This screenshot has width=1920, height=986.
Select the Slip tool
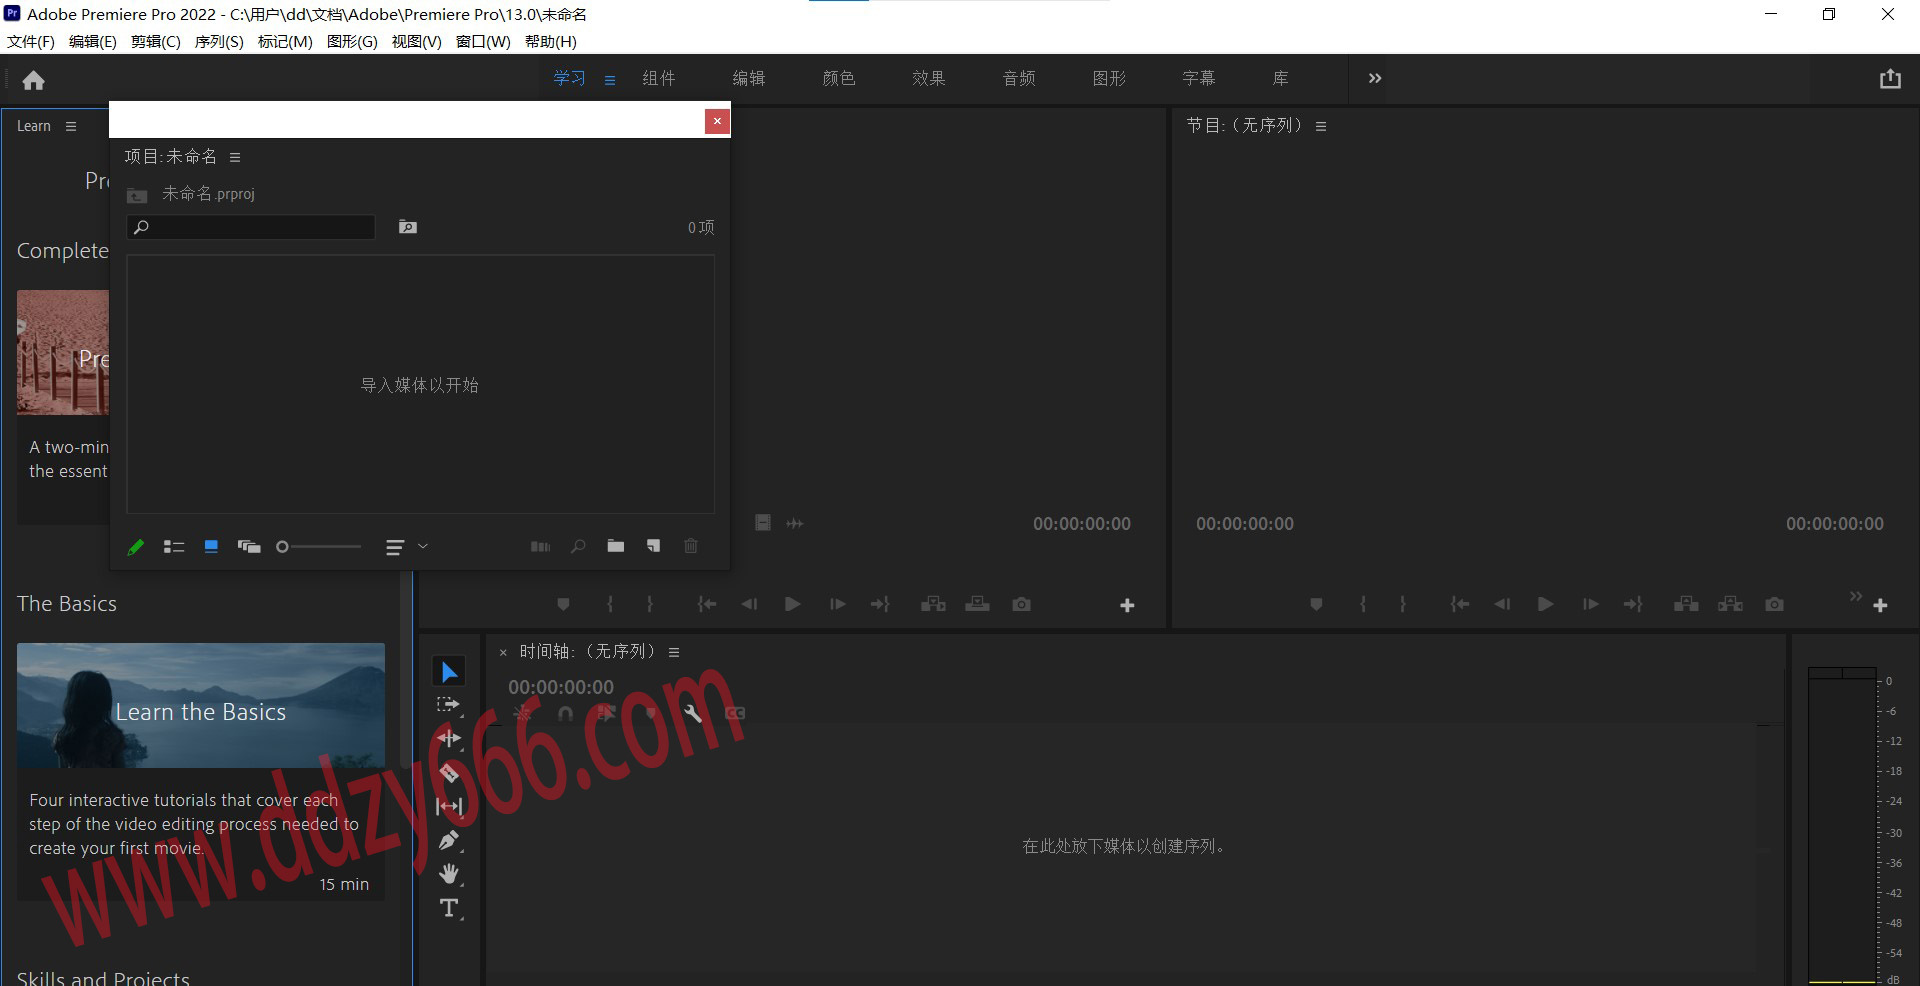(449, 806)
